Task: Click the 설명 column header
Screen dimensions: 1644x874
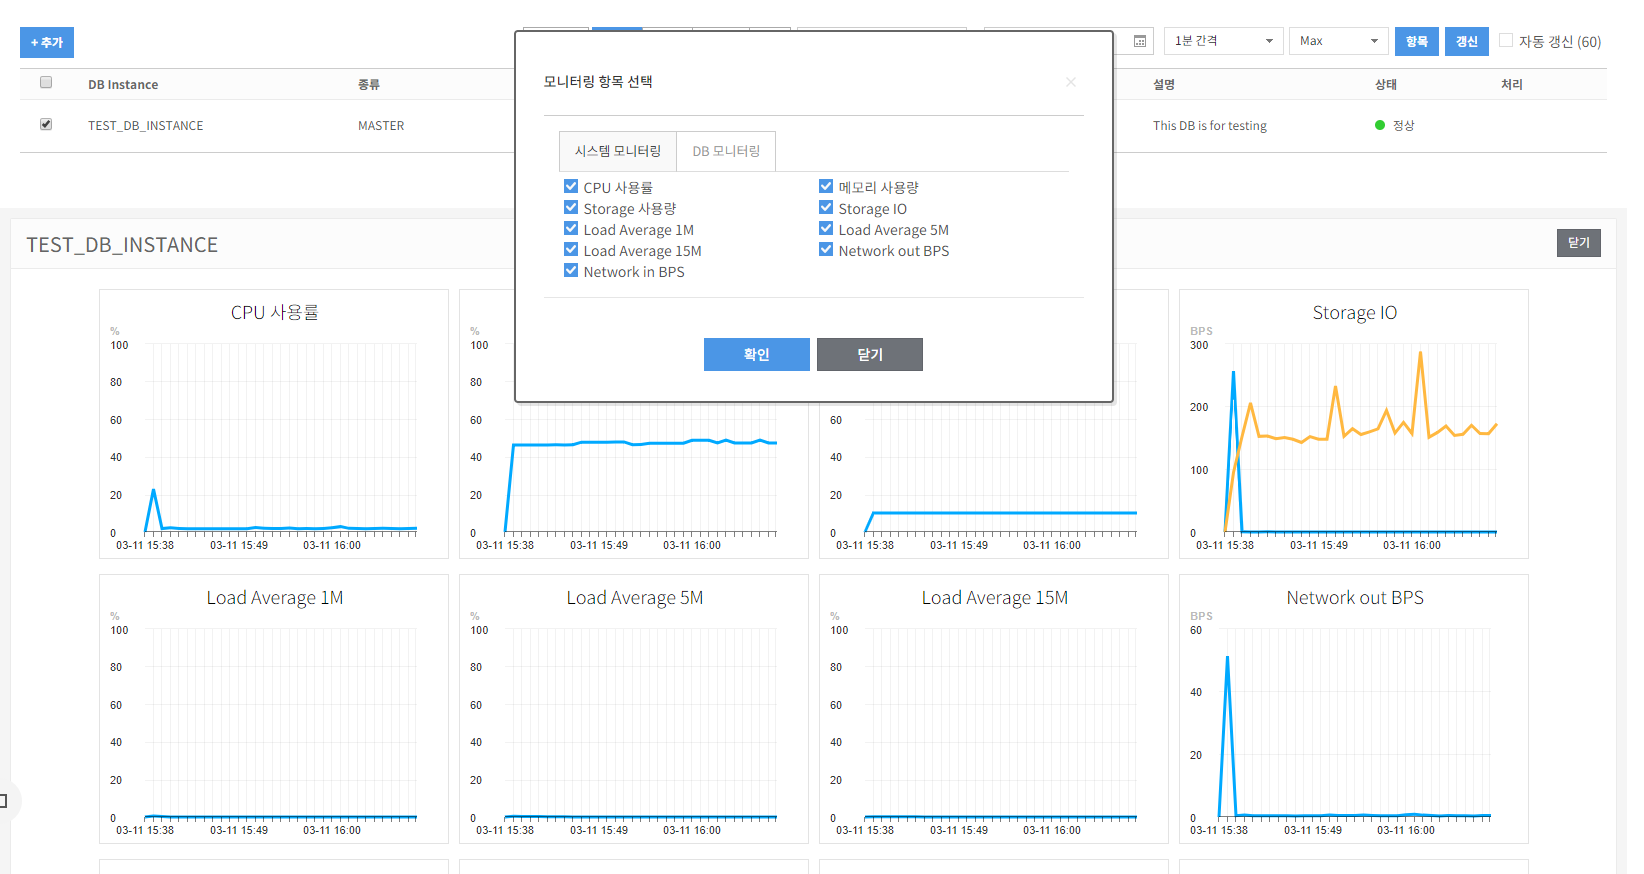Action: 1164,84
